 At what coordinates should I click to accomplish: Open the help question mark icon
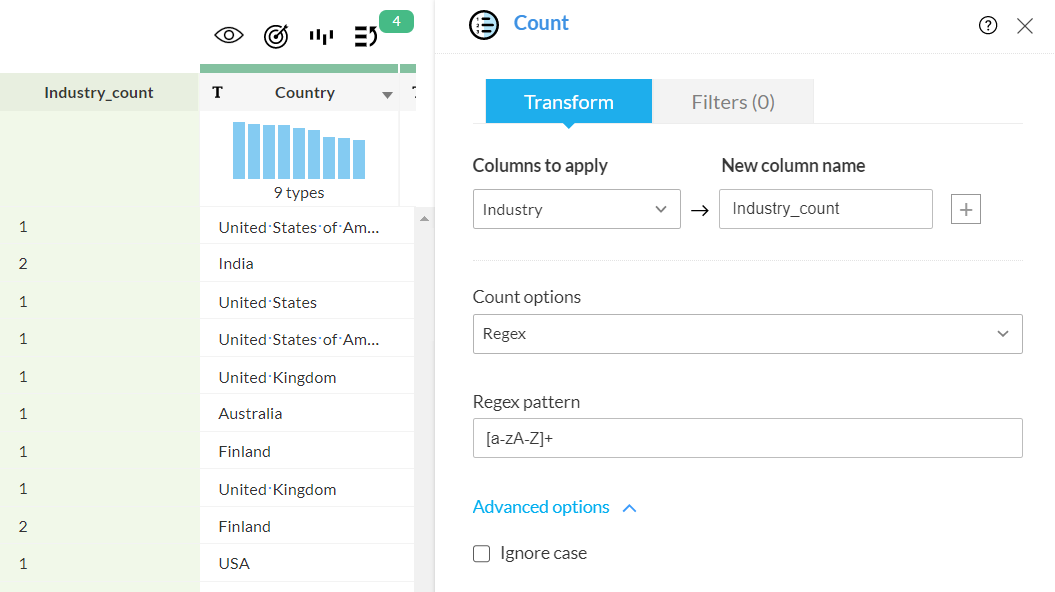point(988,26)
